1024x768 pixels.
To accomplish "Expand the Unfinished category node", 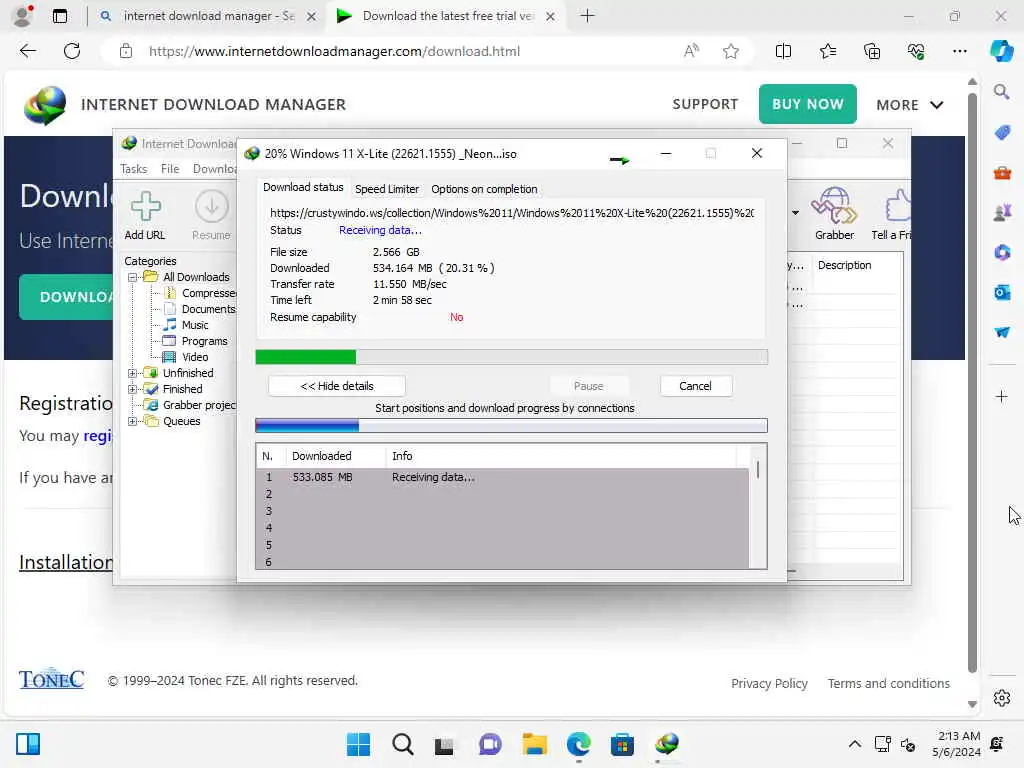I will (133, 373).
